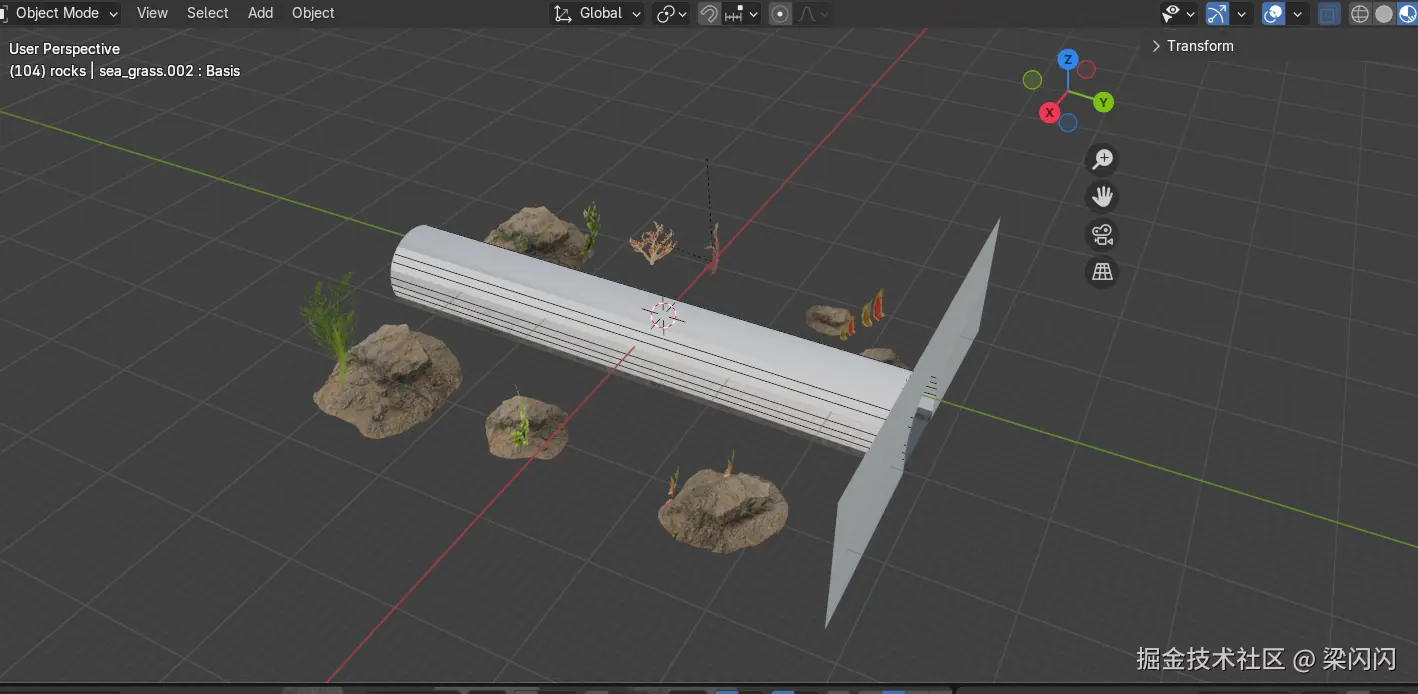This screenshot has width=1418, height=694.
Task: Click the pan hand viewport button
Action: click(1102, 196)
